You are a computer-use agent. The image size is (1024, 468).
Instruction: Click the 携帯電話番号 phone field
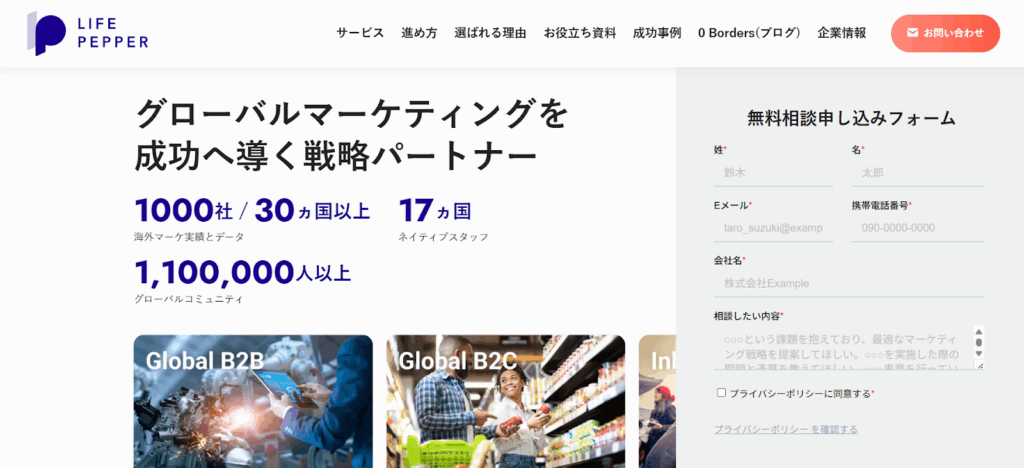pos(917,228)
